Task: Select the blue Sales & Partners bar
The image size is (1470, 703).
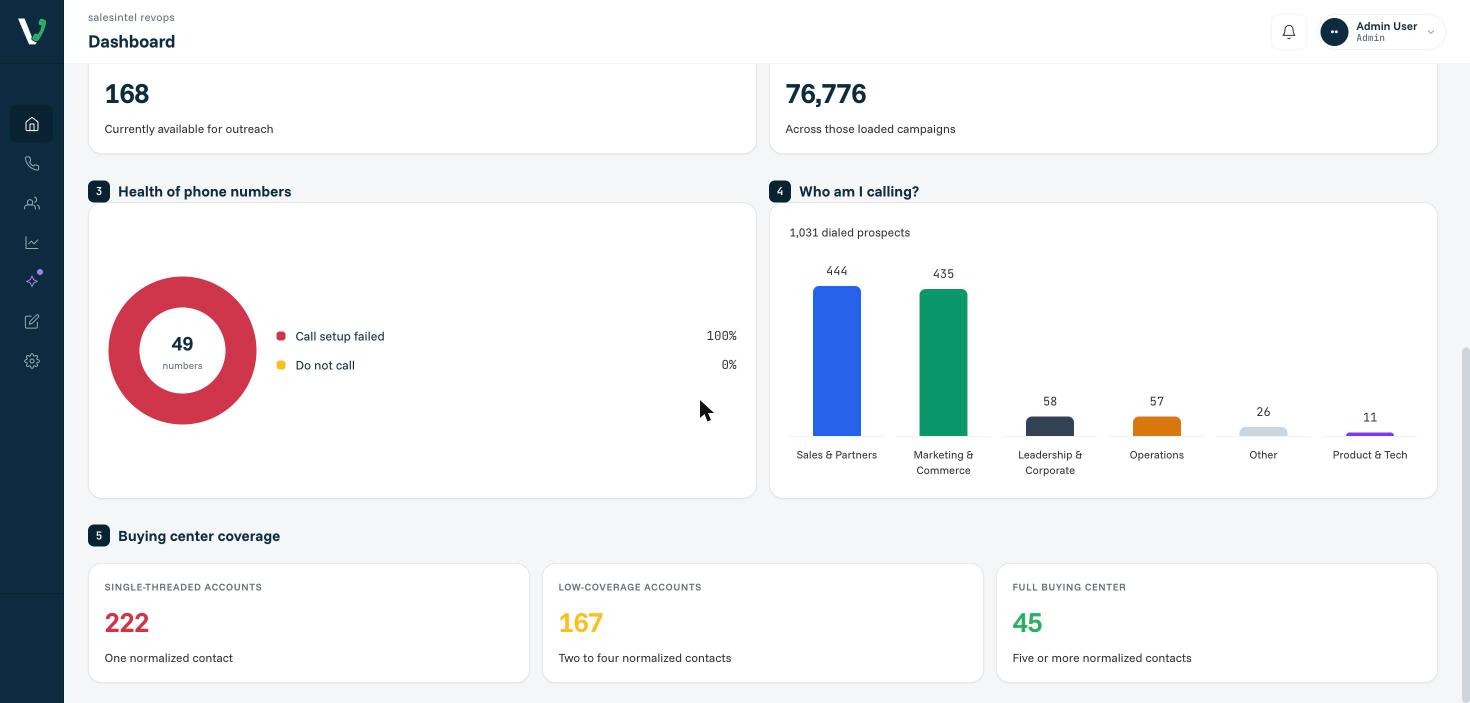Action: click(837, 361)
